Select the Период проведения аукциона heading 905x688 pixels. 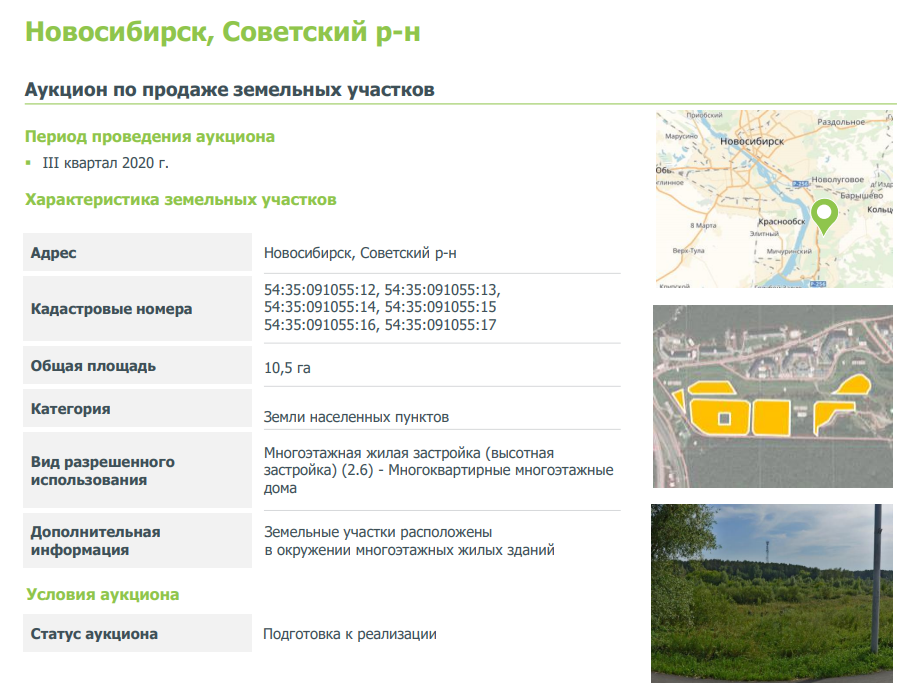(x=149, y=137)
